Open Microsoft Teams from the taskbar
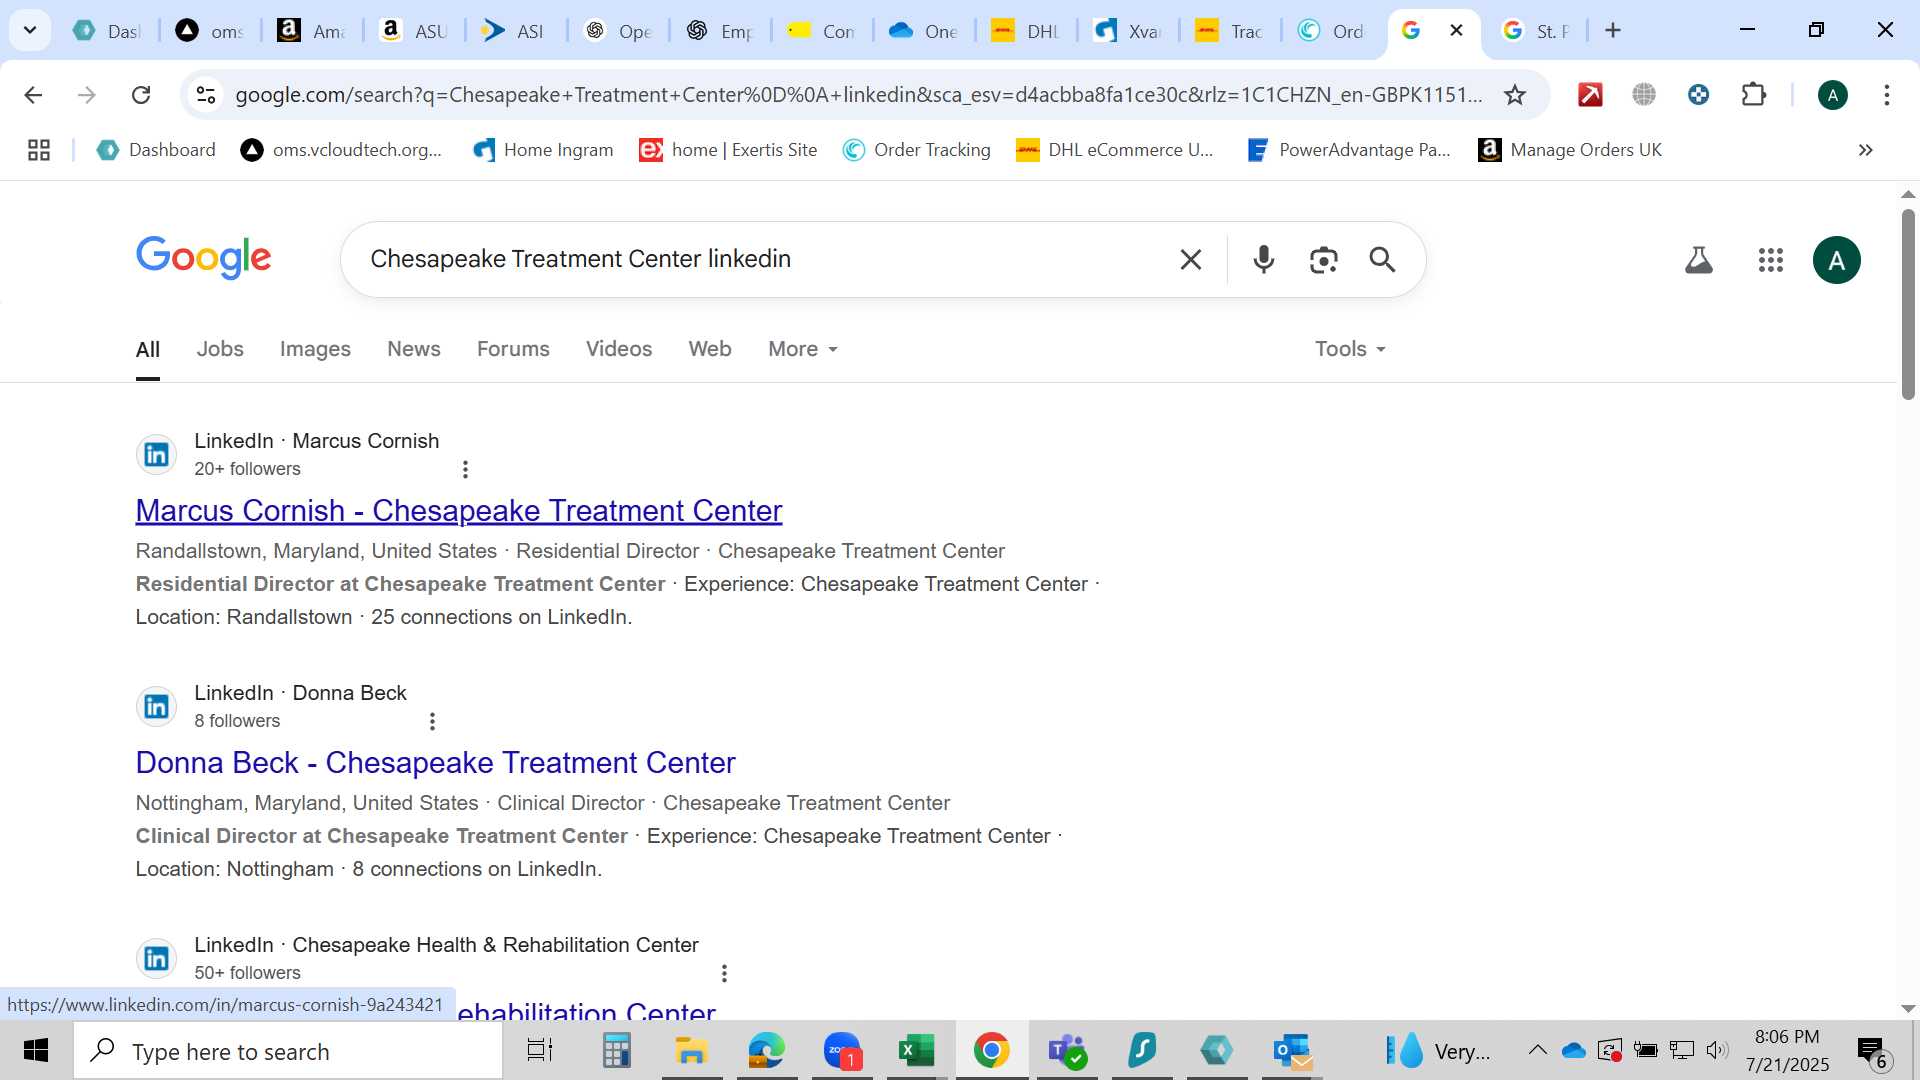This screenshot has width=1920, height=1080. 1067,1051
